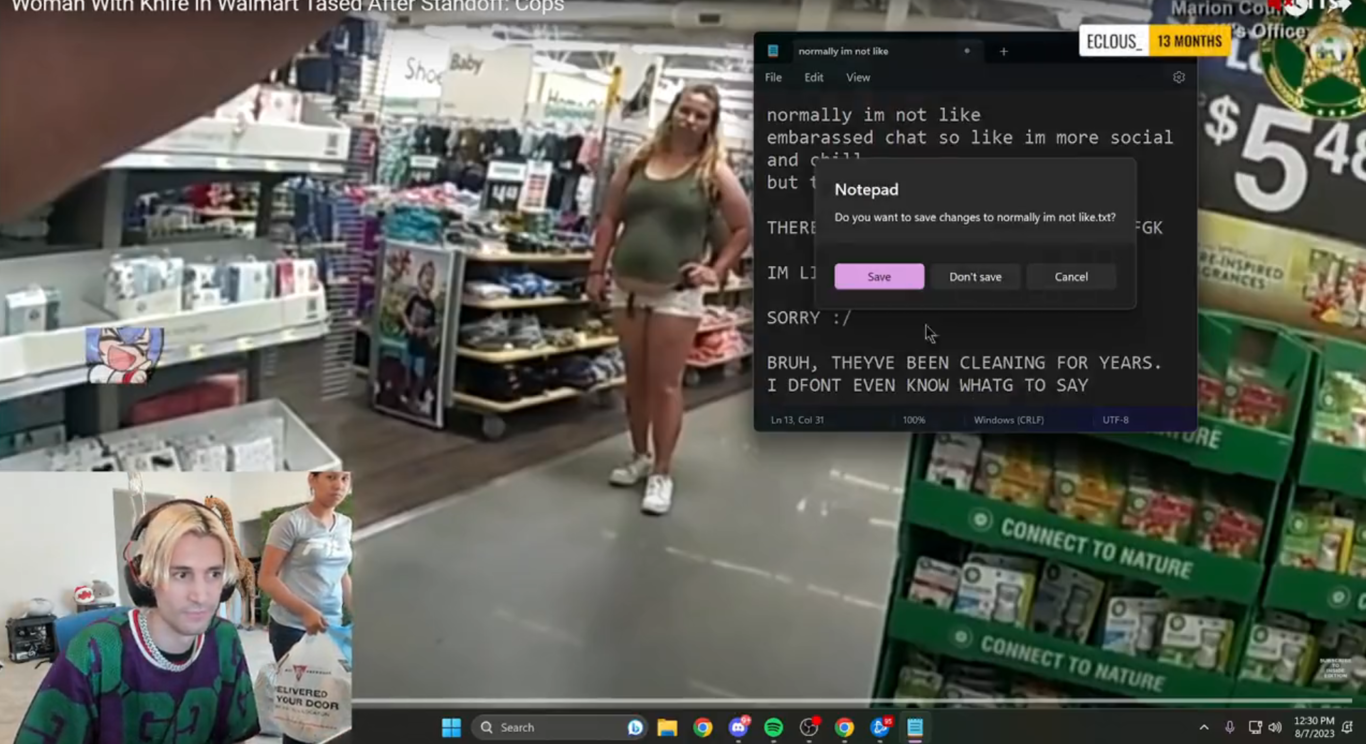1366x744 pixels.
Task: Cancel the Notepad save prompt
Action: click(x=1071, y=277)
